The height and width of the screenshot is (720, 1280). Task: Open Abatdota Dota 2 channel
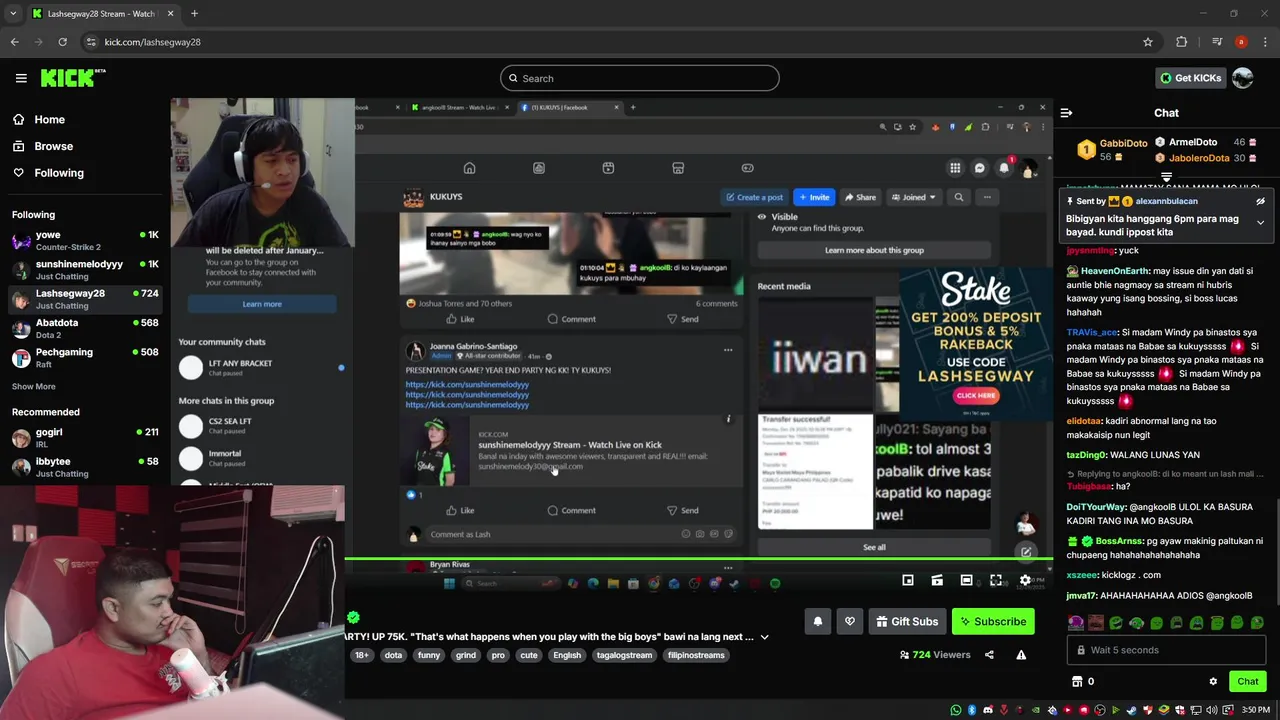coord(85,329)
